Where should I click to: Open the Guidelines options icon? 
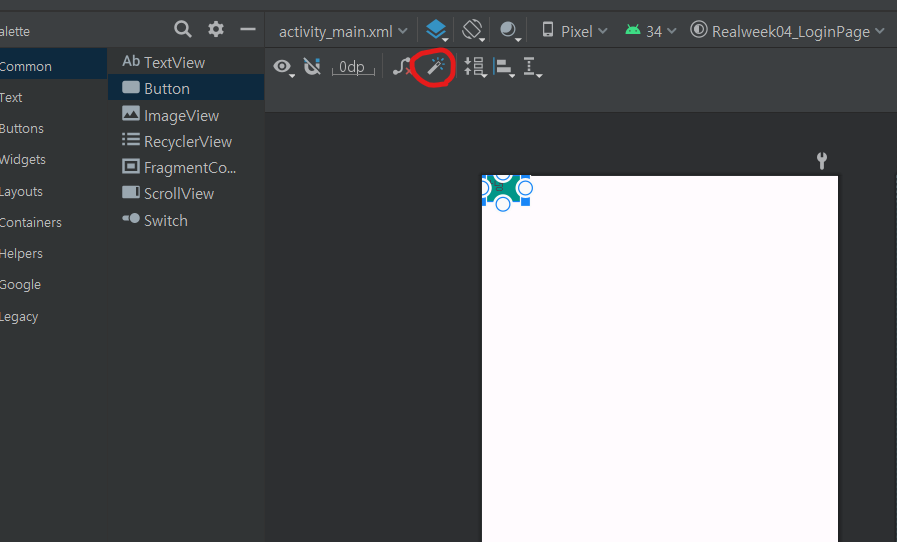click(x=533, y=68)
